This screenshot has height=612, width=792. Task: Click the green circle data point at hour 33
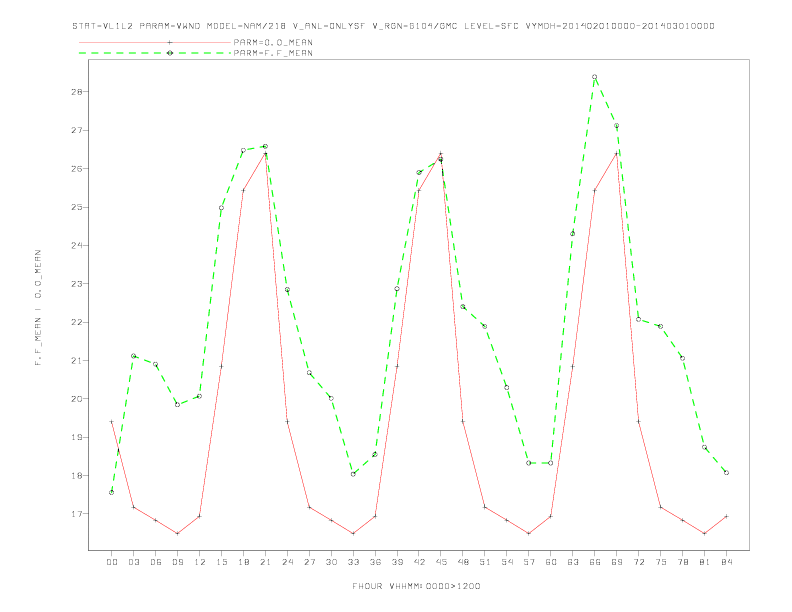(353, 474)
